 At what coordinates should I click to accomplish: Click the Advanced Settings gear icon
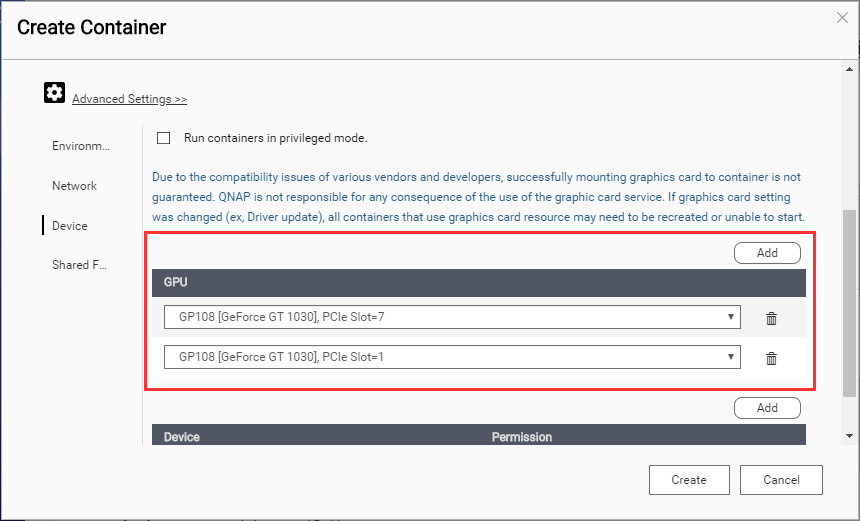point(55,93)
